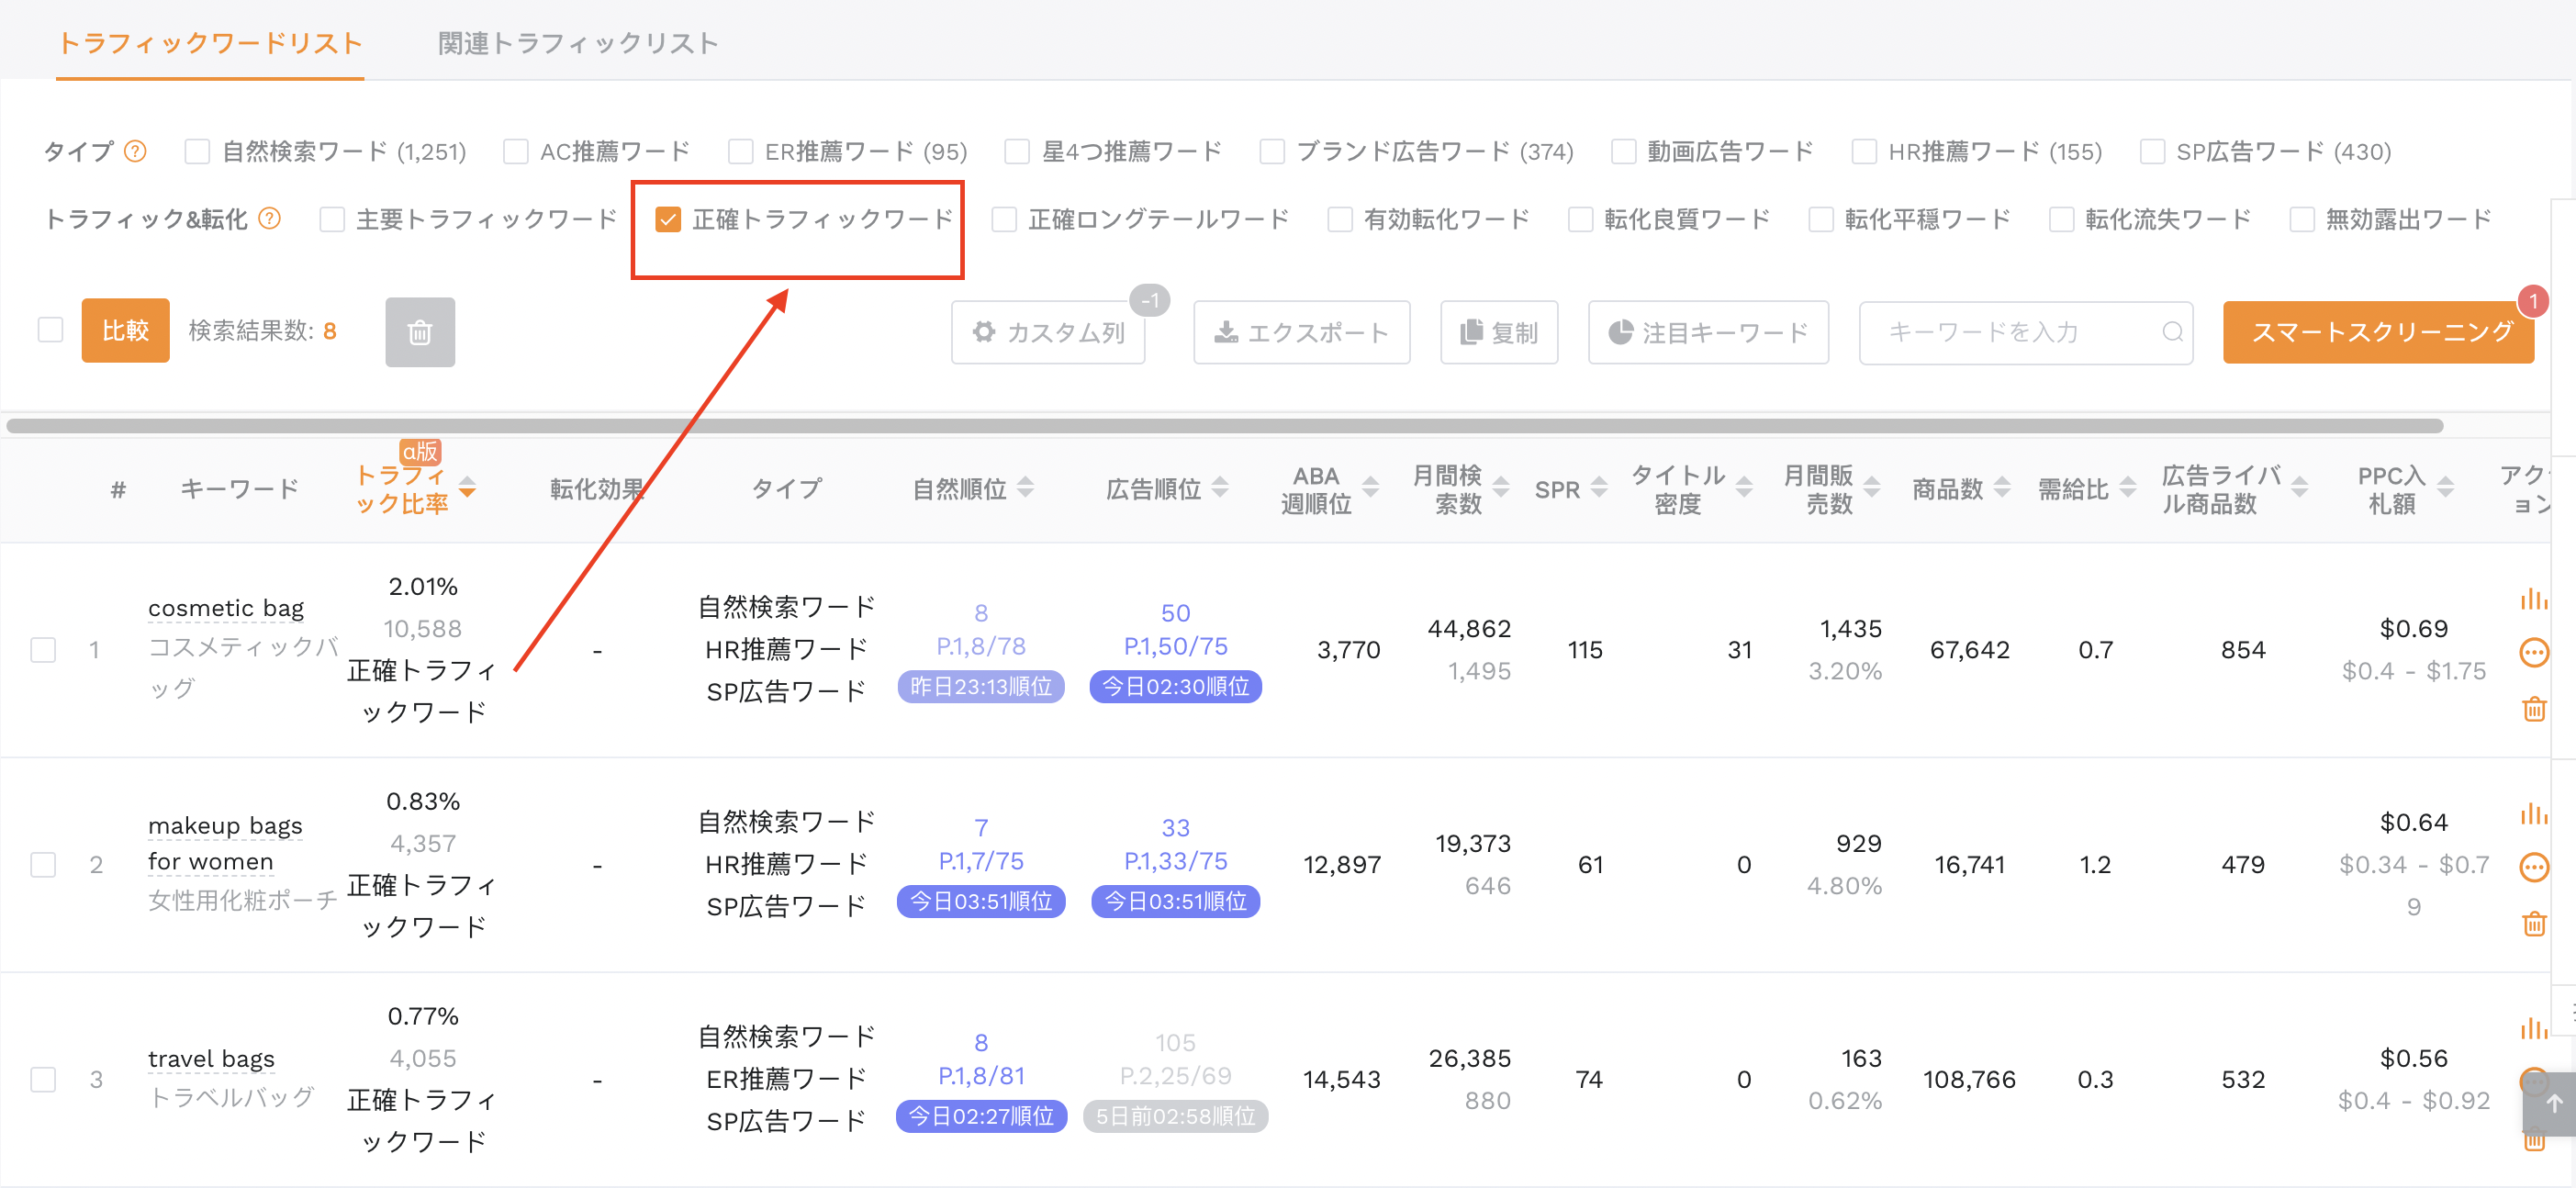The height and width of the screenshot is (1188, 2576).
Task: Sort by ABA週順位 column
Action: click(1370, 488)
